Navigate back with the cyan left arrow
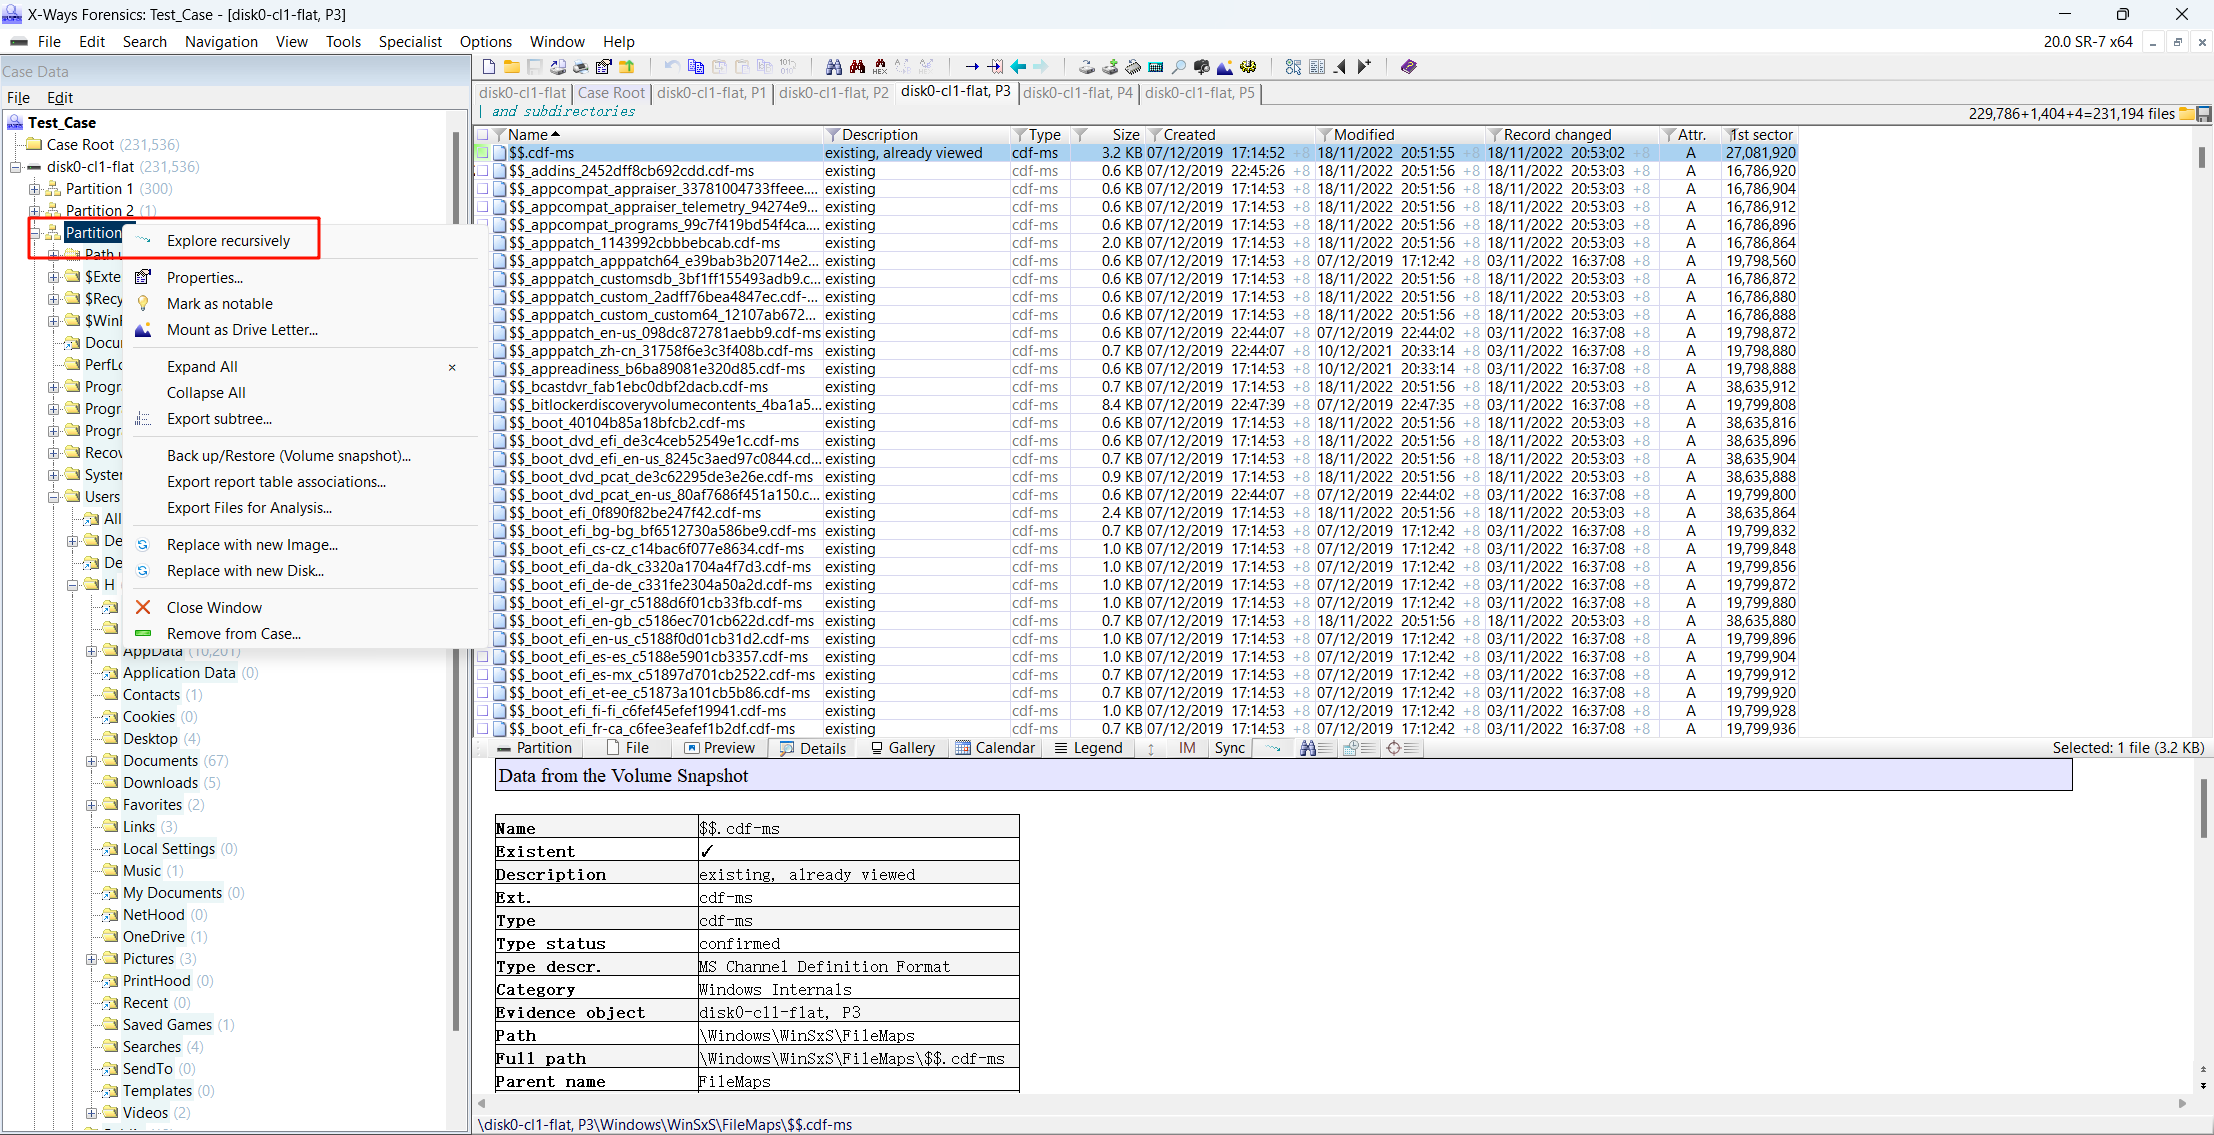This screenshot has width=2214, height=1135. [1018, 67]
